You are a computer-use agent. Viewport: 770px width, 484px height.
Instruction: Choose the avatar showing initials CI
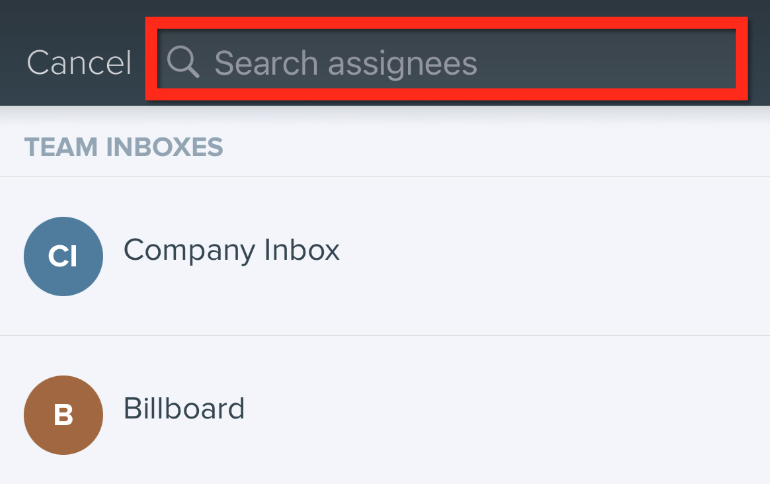[x=63, y=257]
